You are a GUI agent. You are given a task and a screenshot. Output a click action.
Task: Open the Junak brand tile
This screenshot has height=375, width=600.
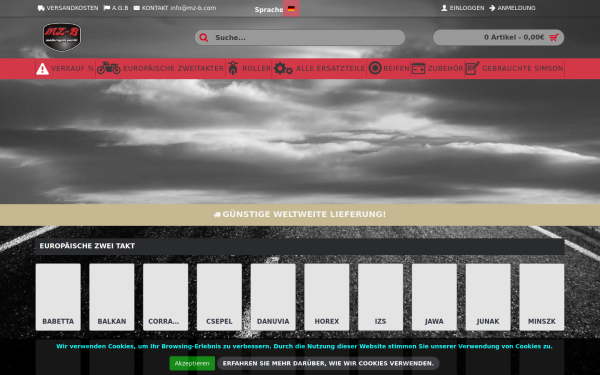pos(488,297)
